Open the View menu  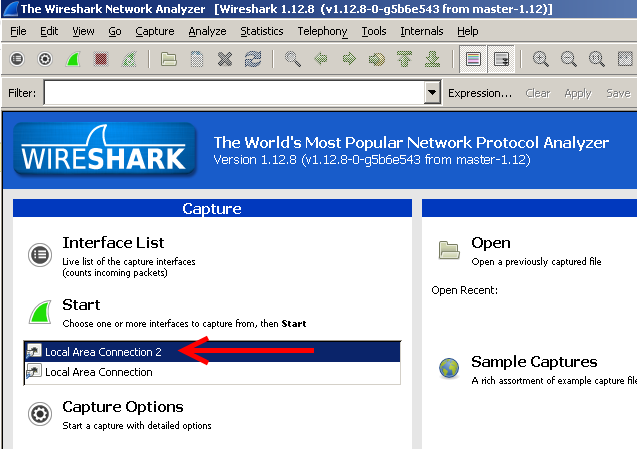point(83,31)
